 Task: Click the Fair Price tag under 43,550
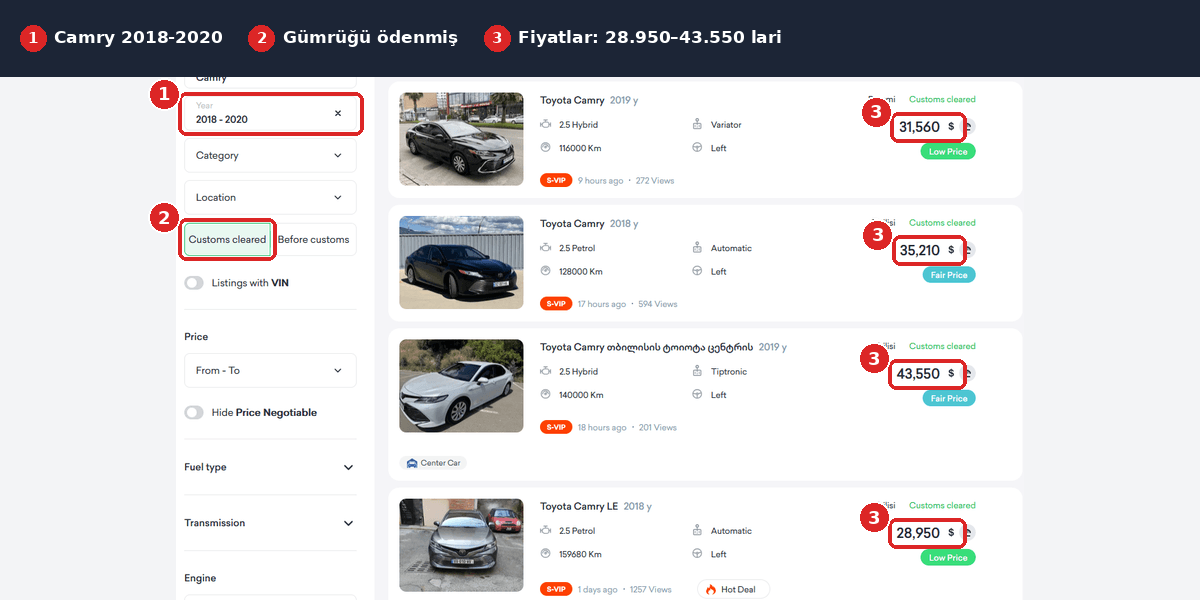tap(949, 398)
